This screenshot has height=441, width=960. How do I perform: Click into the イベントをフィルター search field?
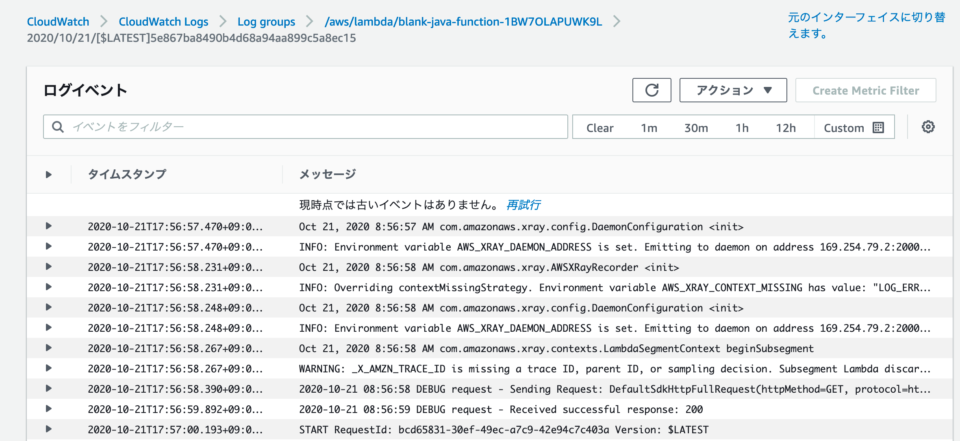[x=306, y=127]
